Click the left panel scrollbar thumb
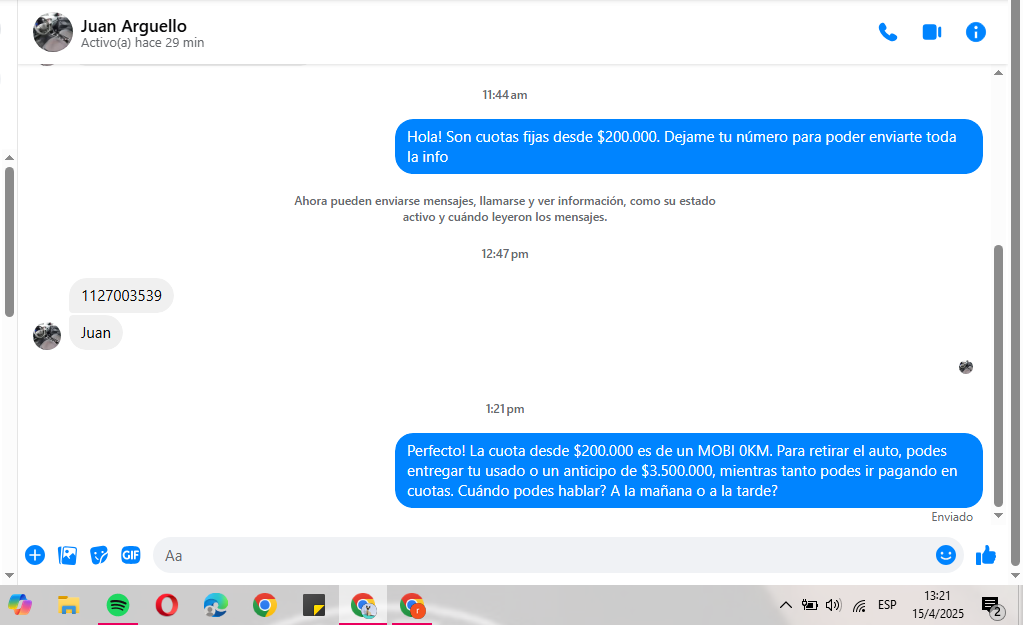 pyautogui.click(x=9, y=241)
